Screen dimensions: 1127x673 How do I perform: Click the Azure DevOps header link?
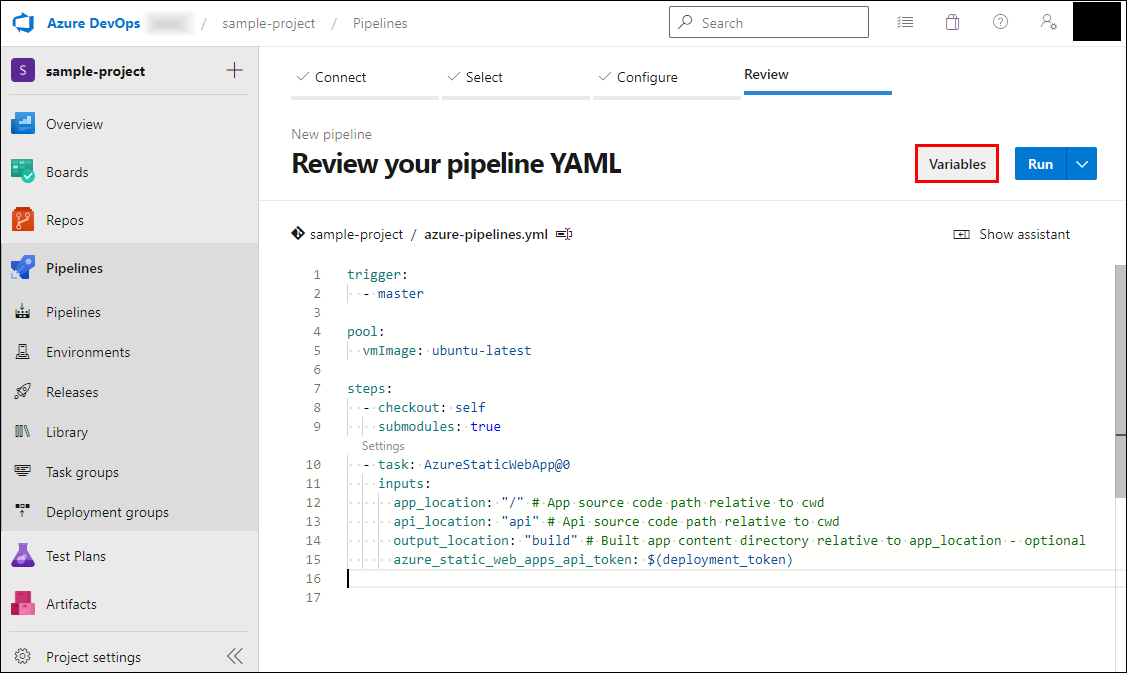(93, 23)
